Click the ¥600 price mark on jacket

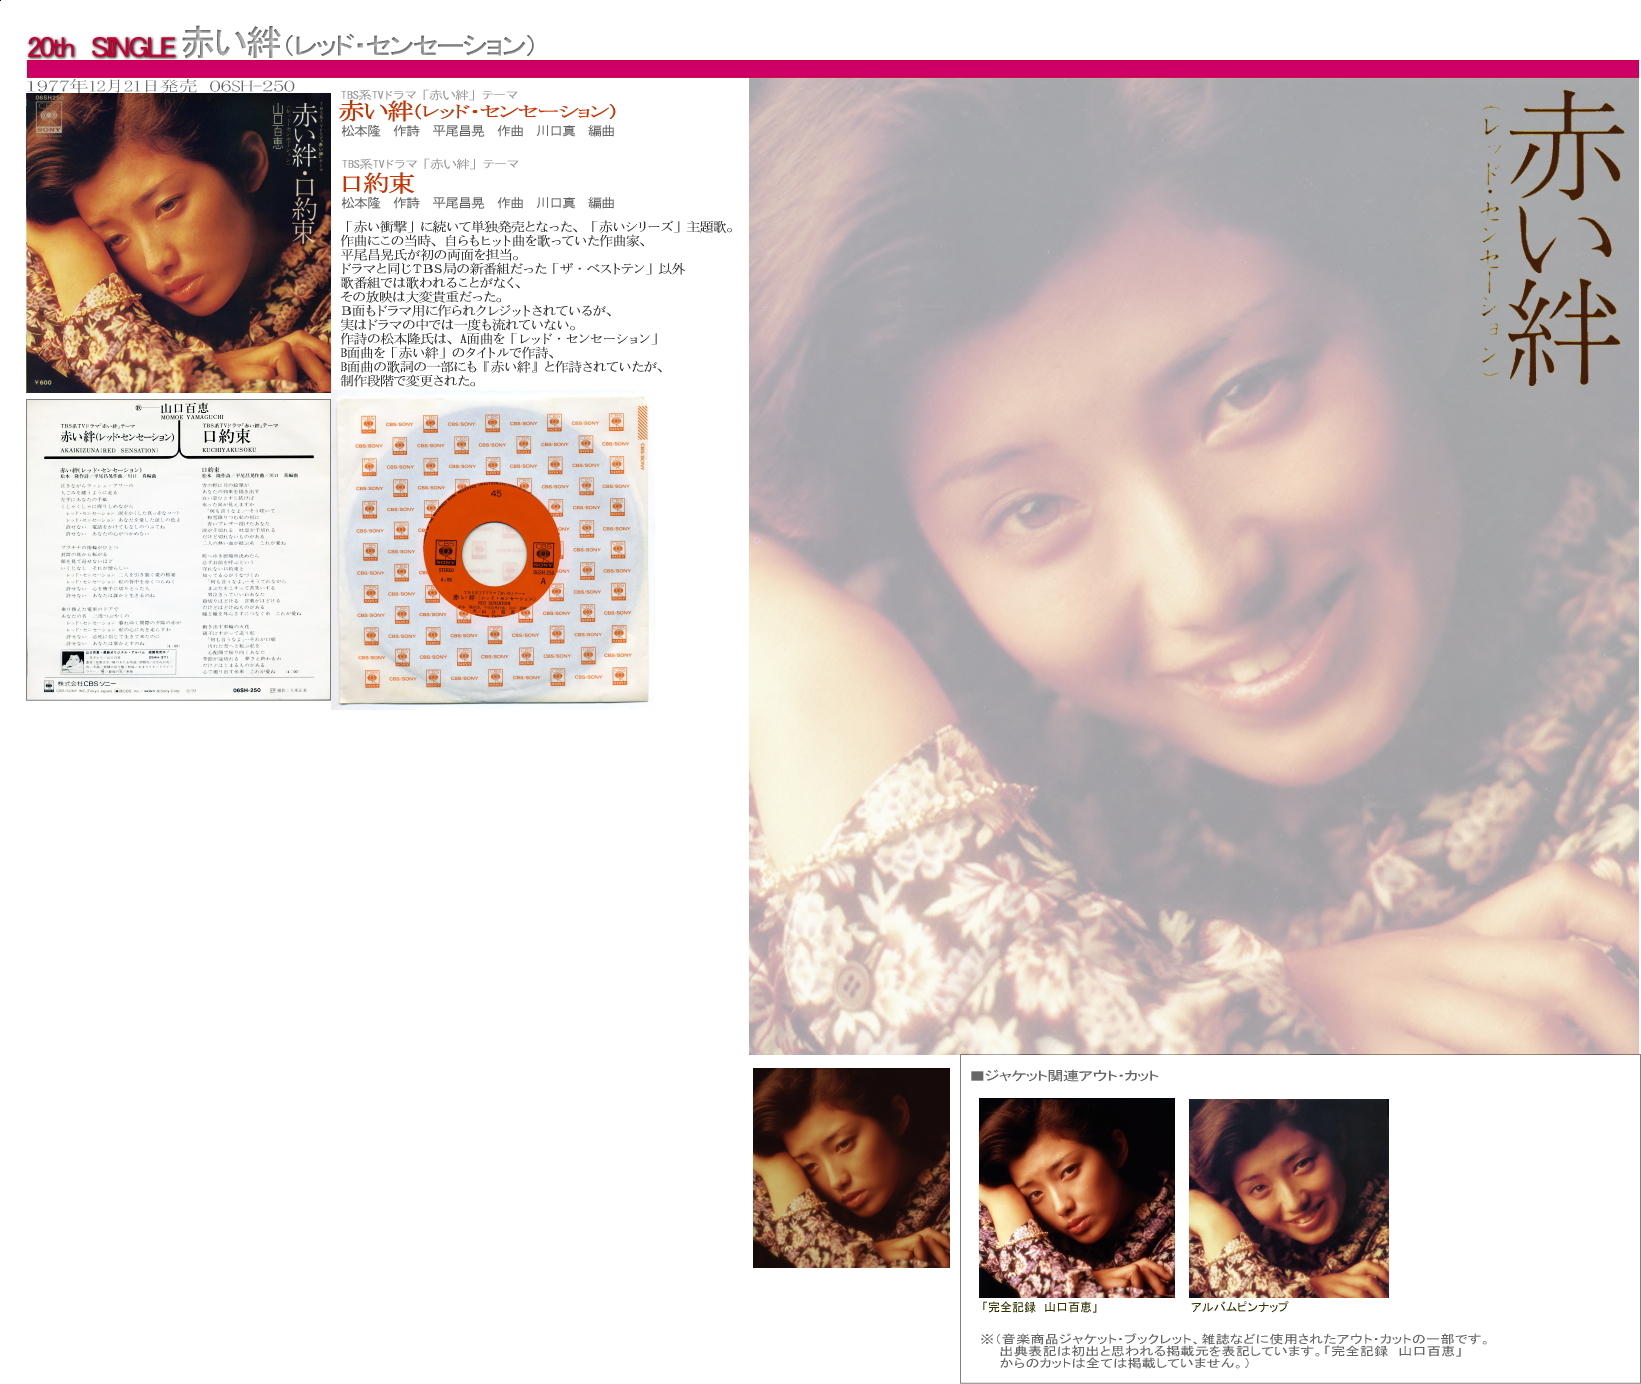(43, 382)
